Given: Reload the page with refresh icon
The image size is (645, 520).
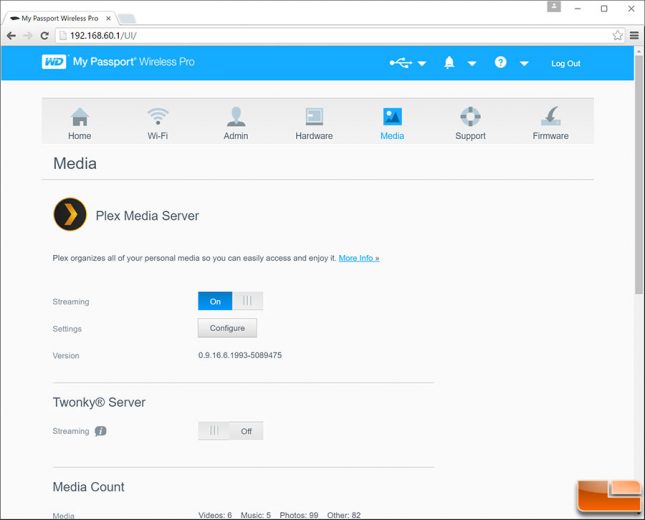Looking at the screenshot, I should tap(44, 36).
